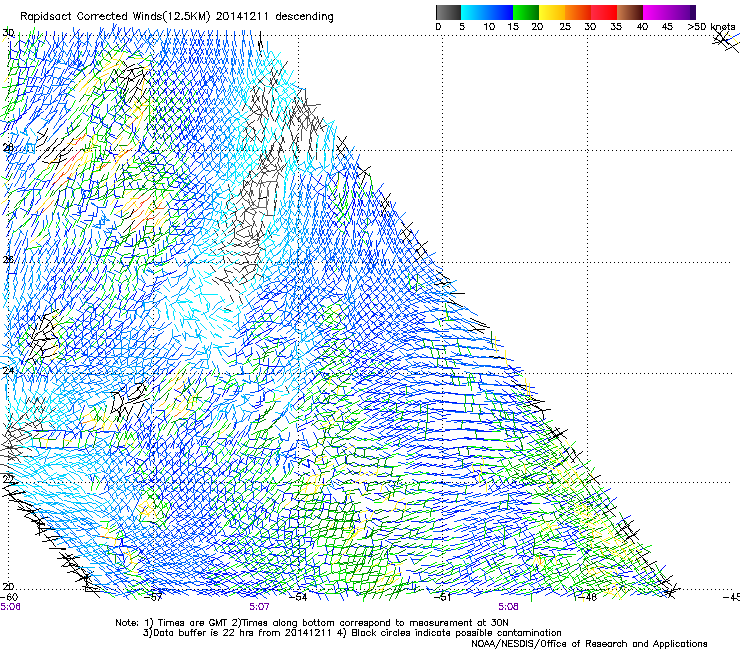Click the "Times are GMT" note text
Screen dimensions: 740x650
193,623
